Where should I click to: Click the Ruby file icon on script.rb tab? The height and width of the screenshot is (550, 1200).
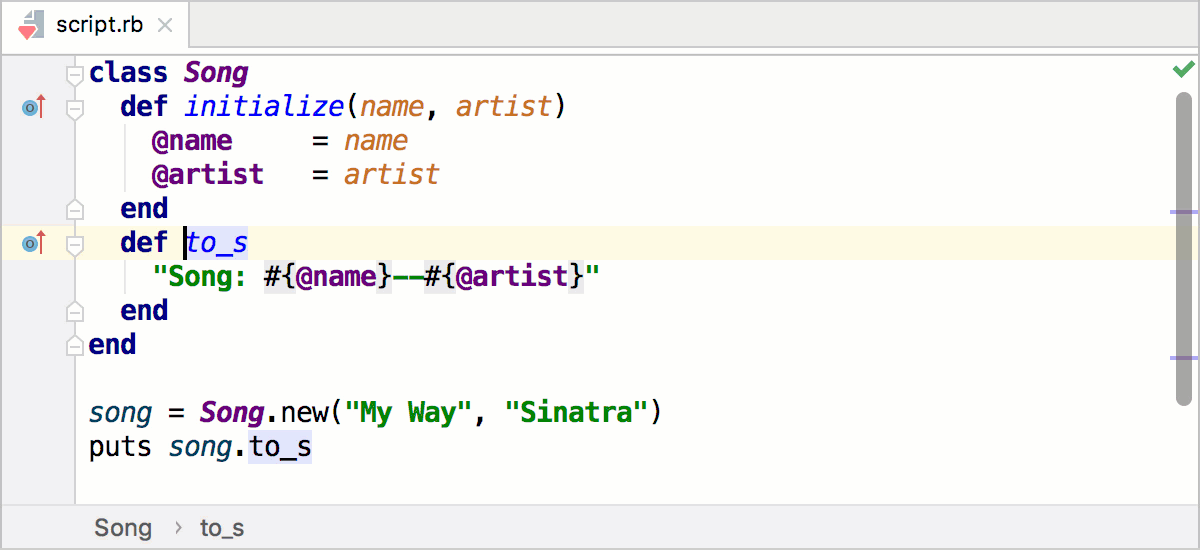(x=31, y=25)
